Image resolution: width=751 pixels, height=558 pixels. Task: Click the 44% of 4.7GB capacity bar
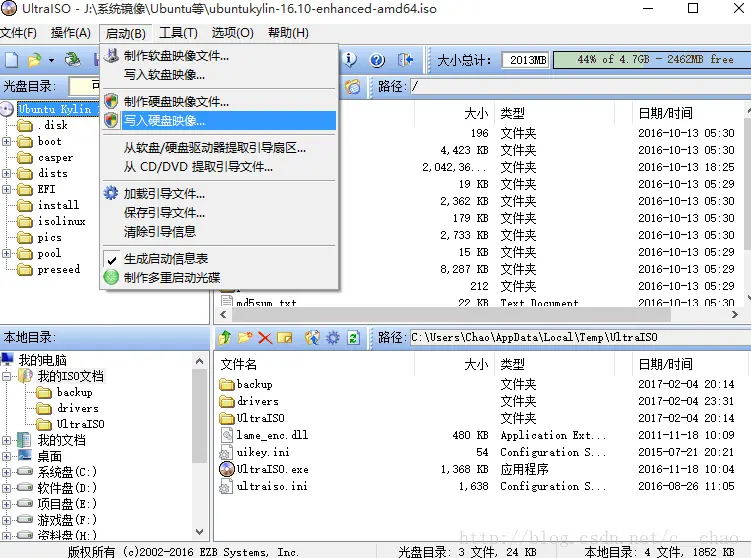point(652,60)
